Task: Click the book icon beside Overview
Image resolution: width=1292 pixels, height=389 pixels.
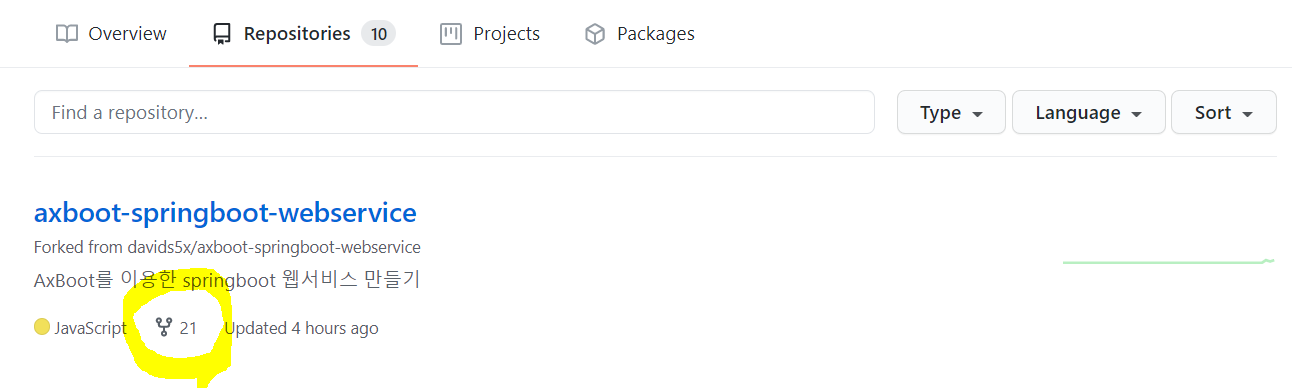Action: (66, 34)
